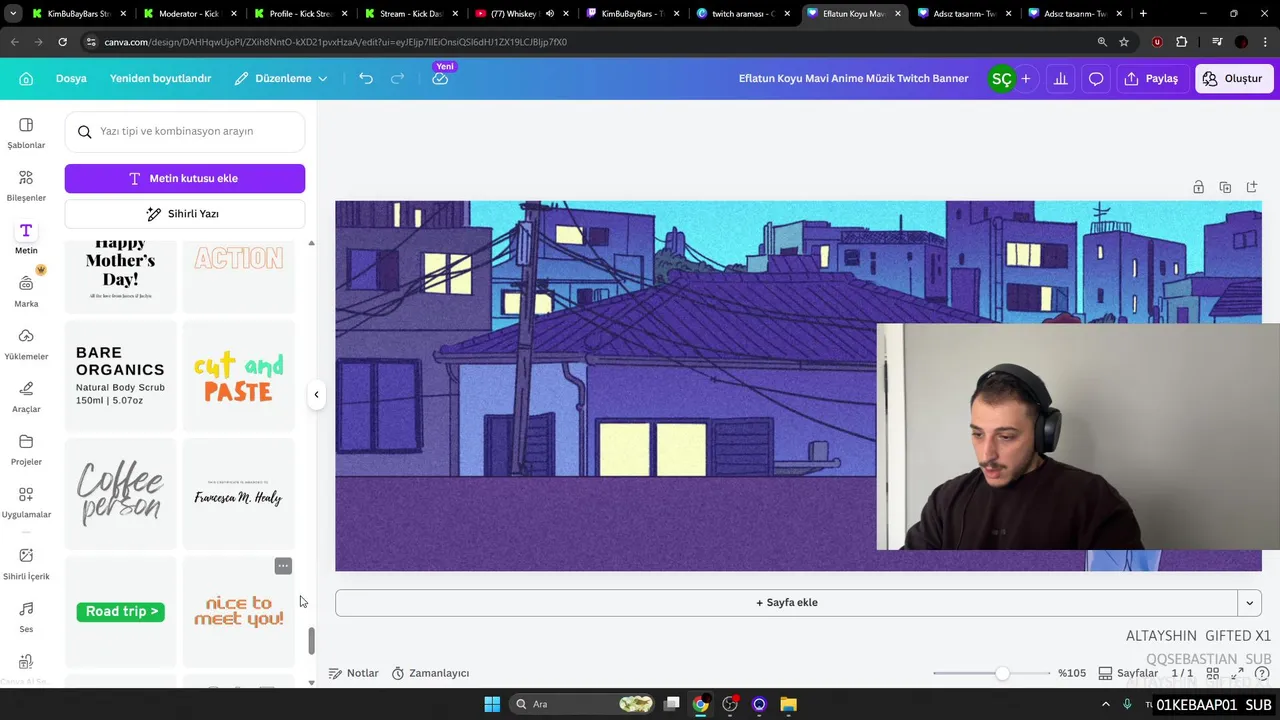Enter fullscreen presentation mode icon
Image resolution: width=1280 pixels, height=720 pixels.
(1238, 673)
